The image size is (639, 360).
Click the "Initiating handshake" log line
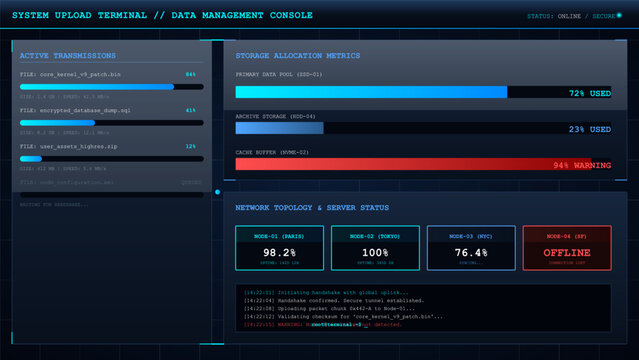point(326,293)
